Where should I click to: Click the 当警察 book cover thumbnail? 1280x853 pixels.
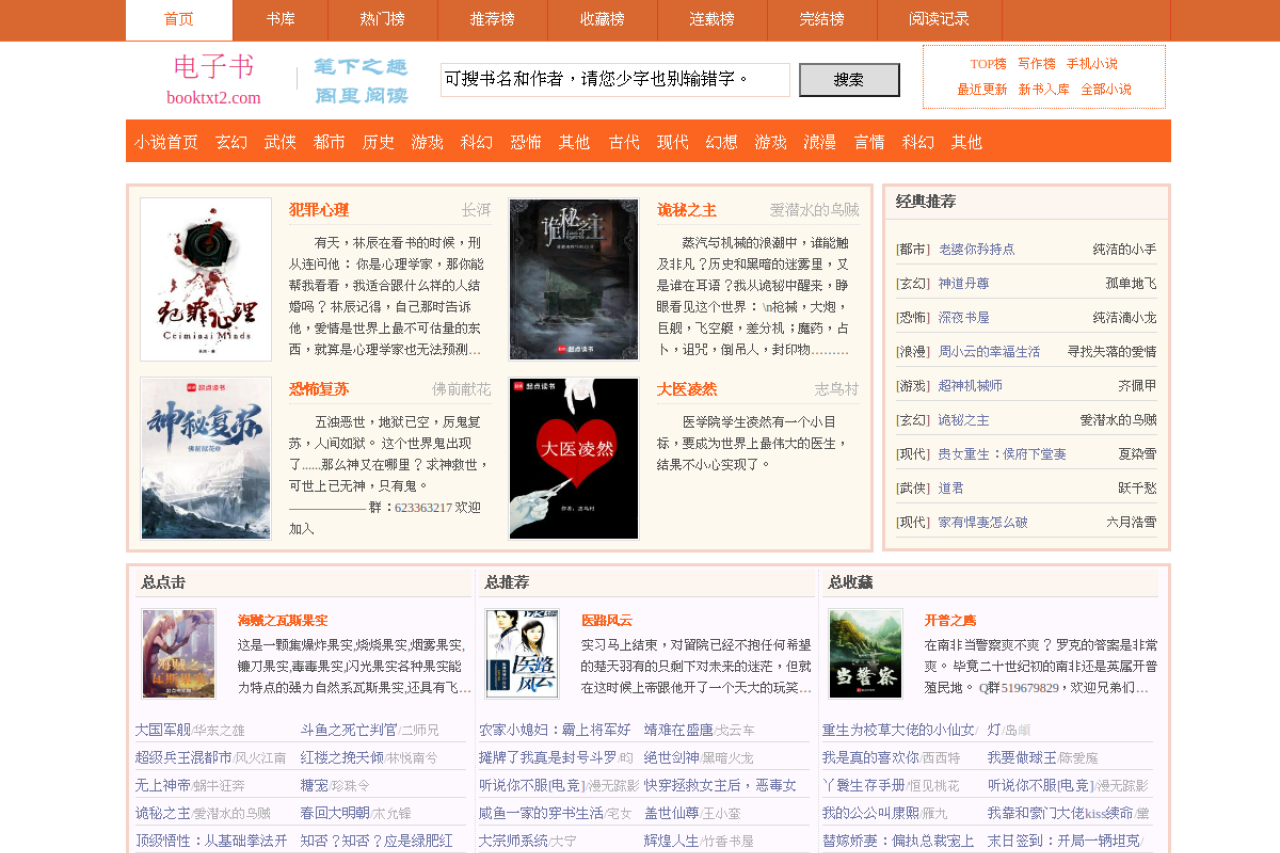(866, 653)
